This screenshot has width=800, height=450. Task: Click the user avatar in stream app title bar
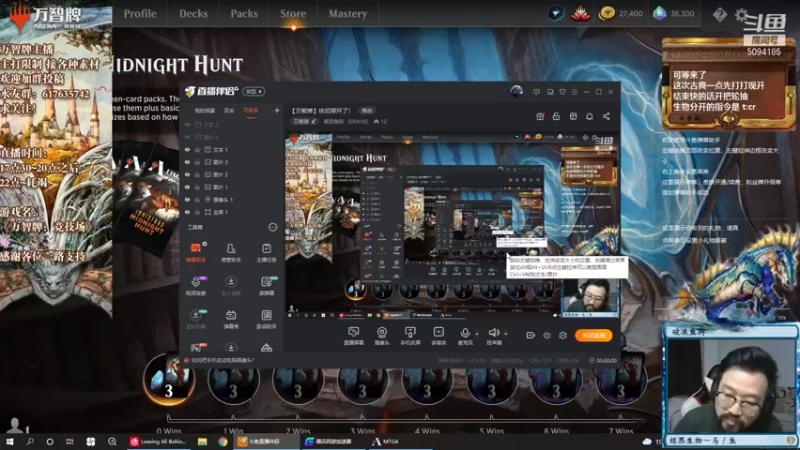(x=516, y=91)
